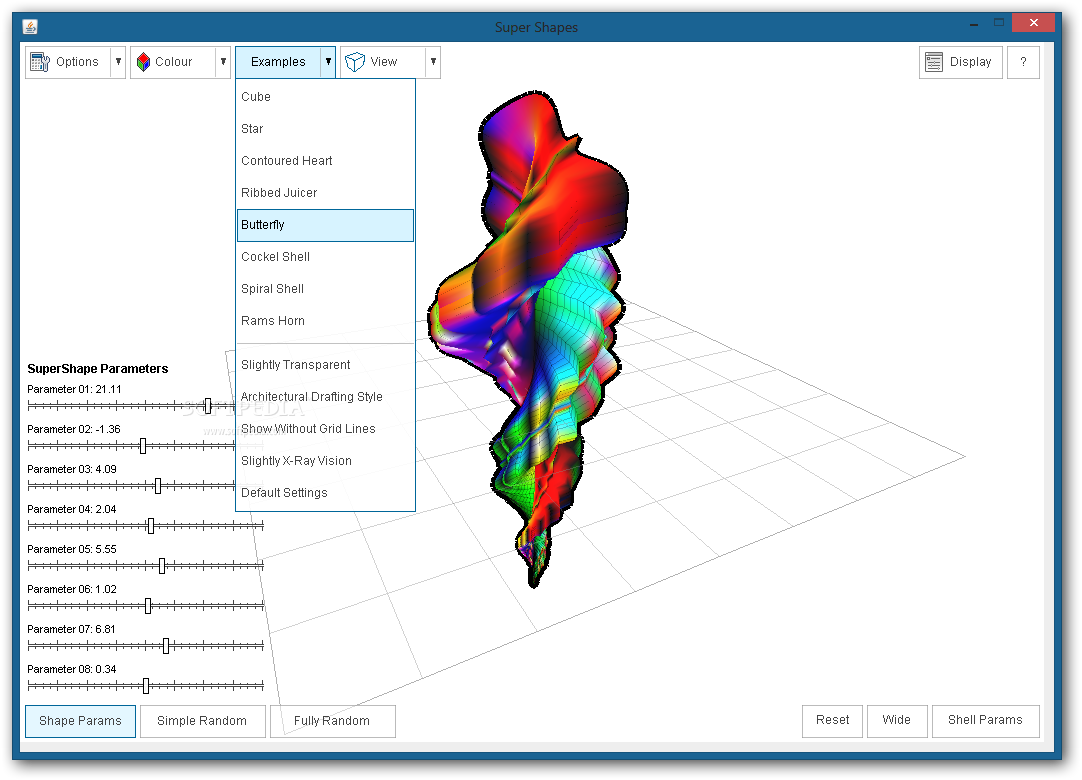This screenshot has width=1082, height=780.
Task: Click the Parameter 05 slider handle
Action: point(162,566)
